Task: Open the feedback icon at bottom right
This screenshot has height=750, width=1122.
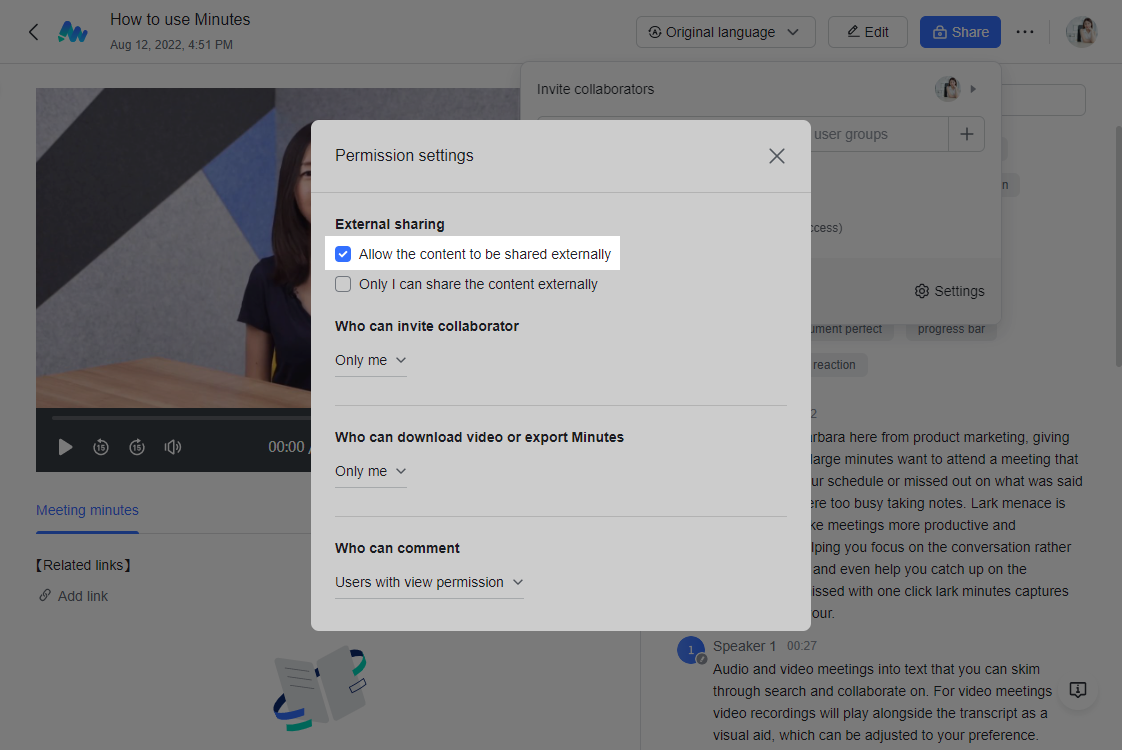Action: pyautogui.click(x=1077, y=690)
